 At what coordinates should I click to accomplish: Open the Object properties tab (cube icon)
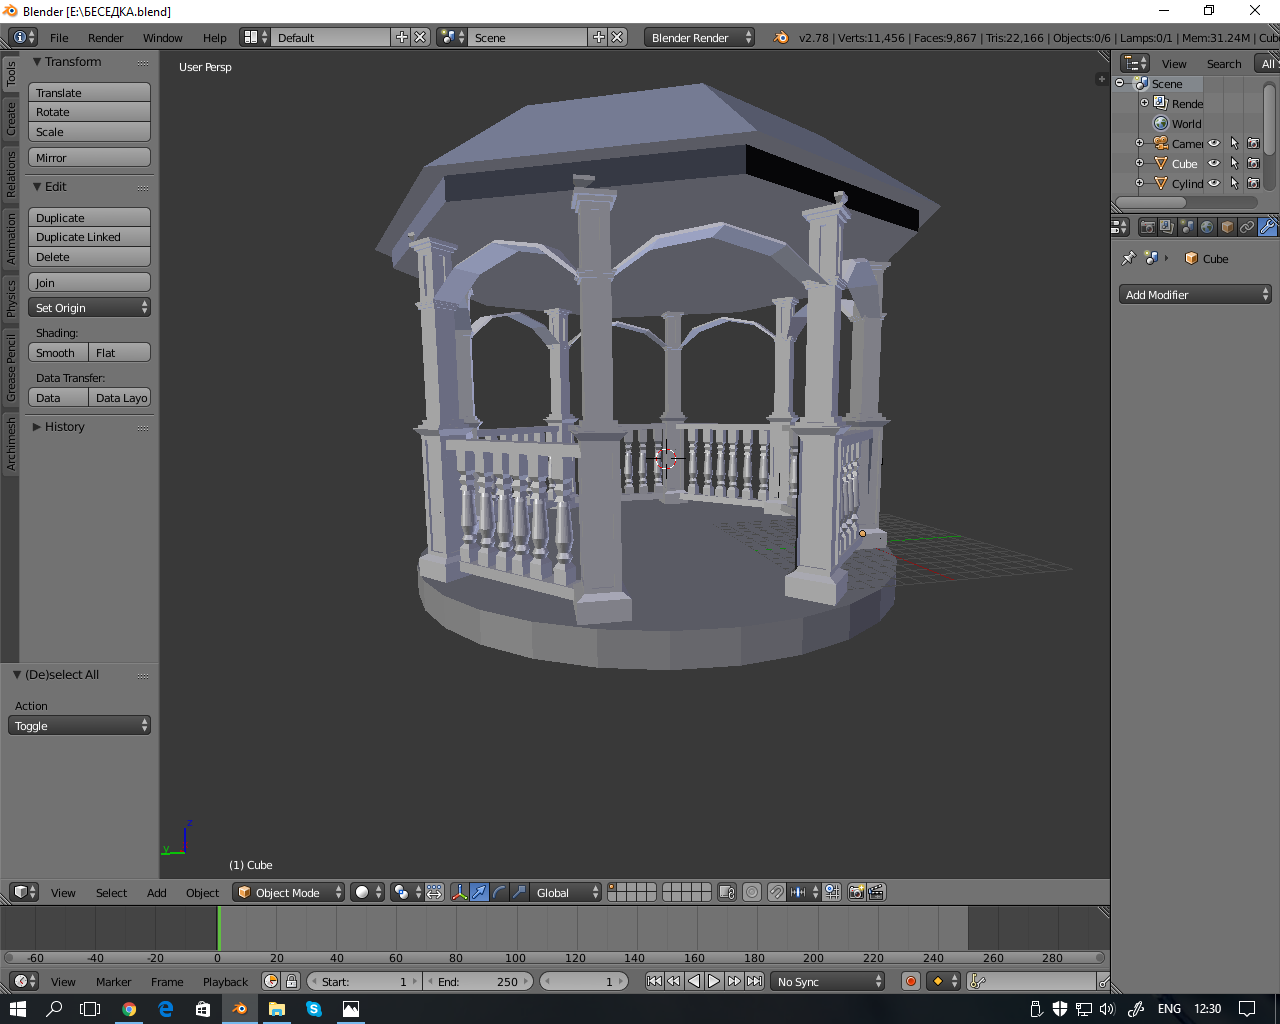pyautogui.click(x=1227, y=227)
